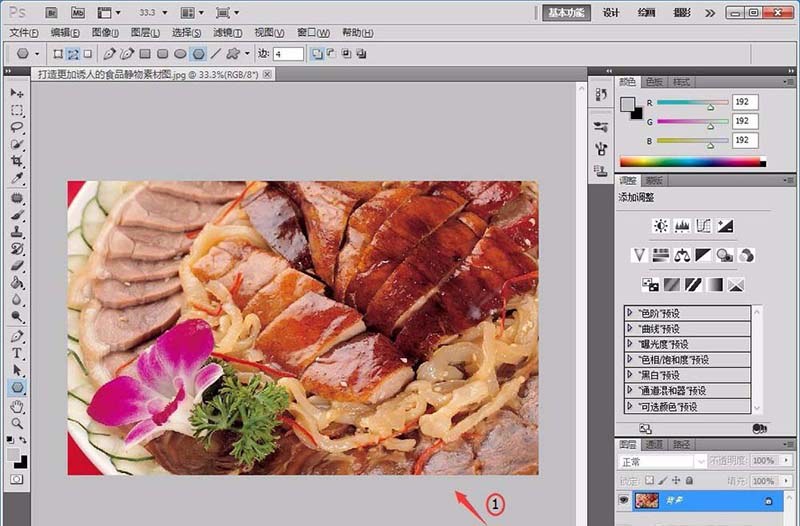Add a Curves adjustment
800x526 pixels.
pos(703,227)
